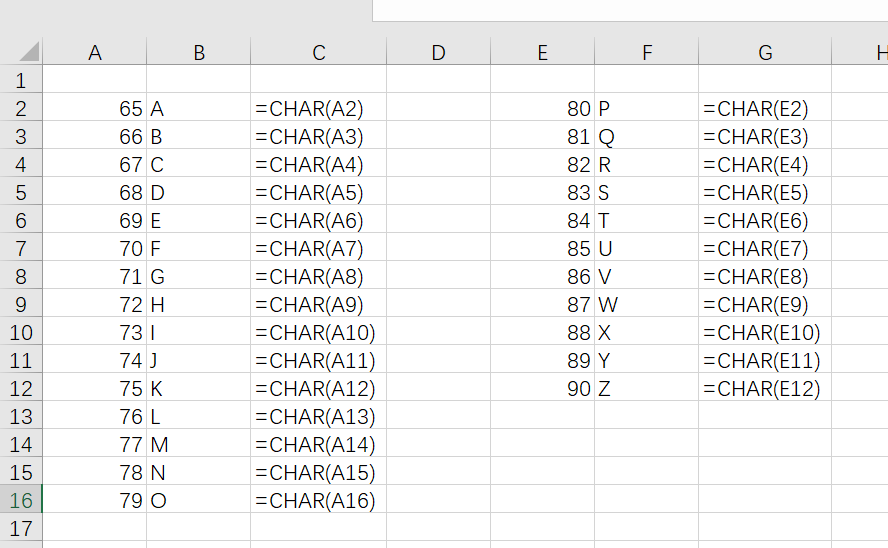Viewport: 888px width, 548px height.
Task: Select column G header
Action: click(x=765, y=52)
